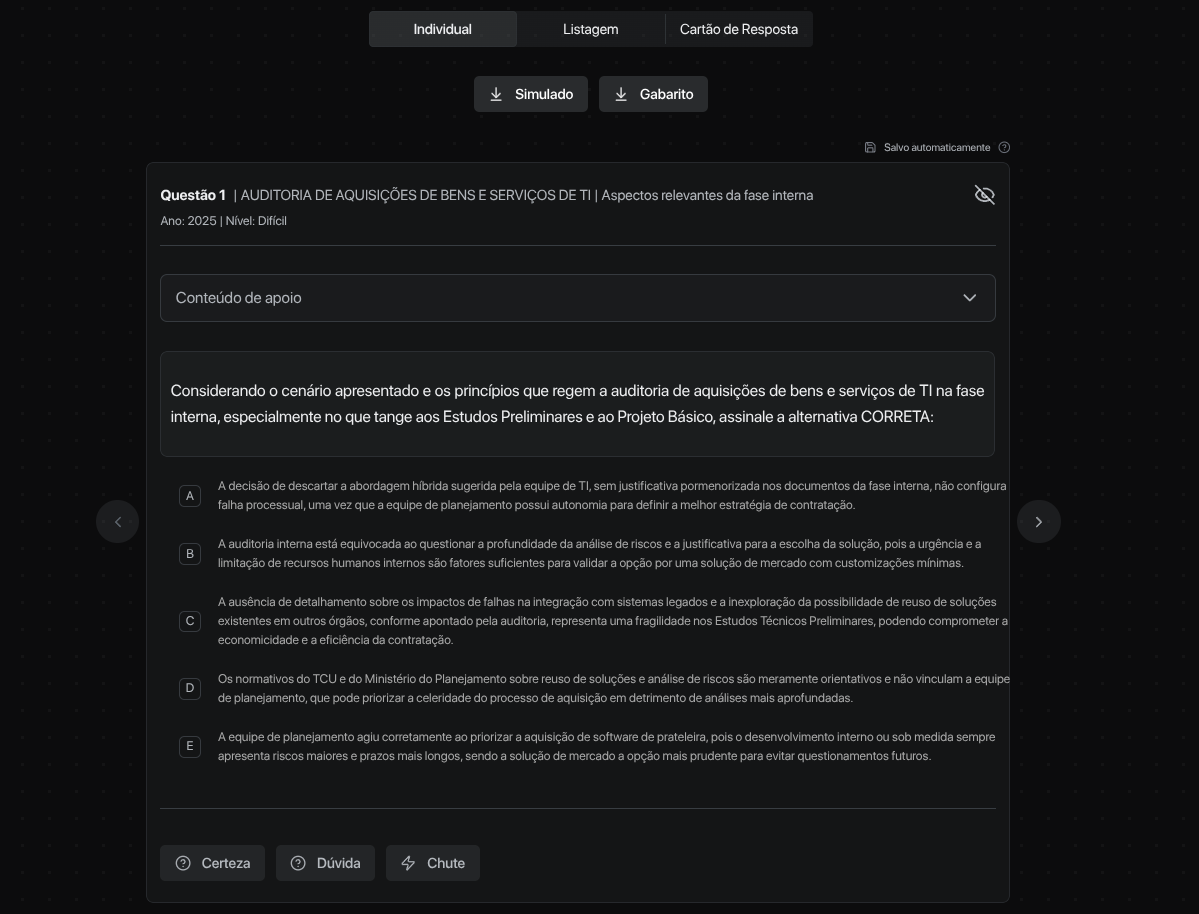Mark the answer as Dúvida
This screenshot has height=914, width=1199.
325,863
